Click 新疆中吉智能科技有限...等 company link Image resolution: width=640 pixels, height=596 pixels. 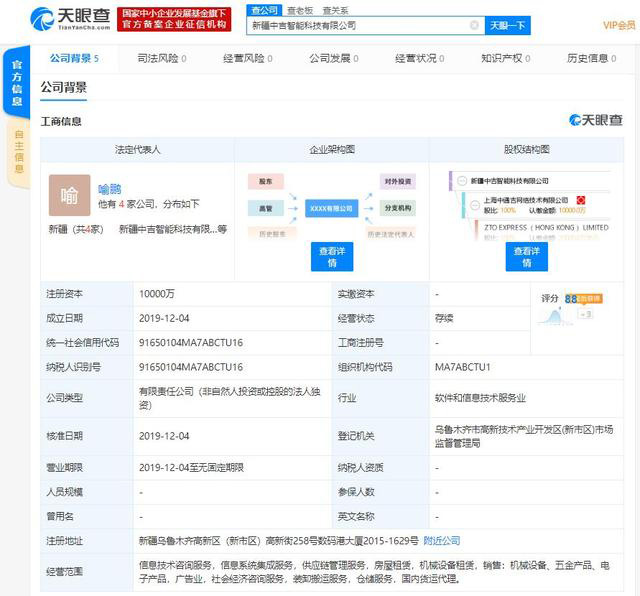click(173, 229)
